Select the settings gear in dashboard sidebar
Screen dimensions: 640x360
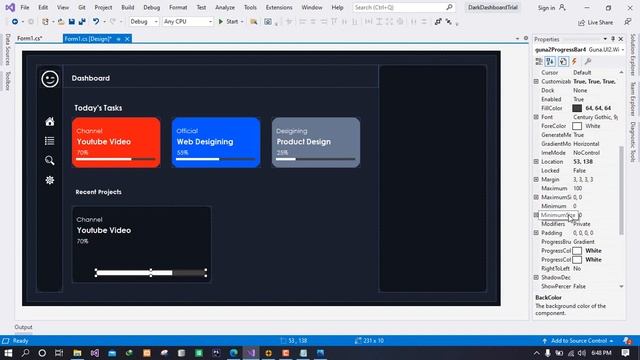(50, 180)
